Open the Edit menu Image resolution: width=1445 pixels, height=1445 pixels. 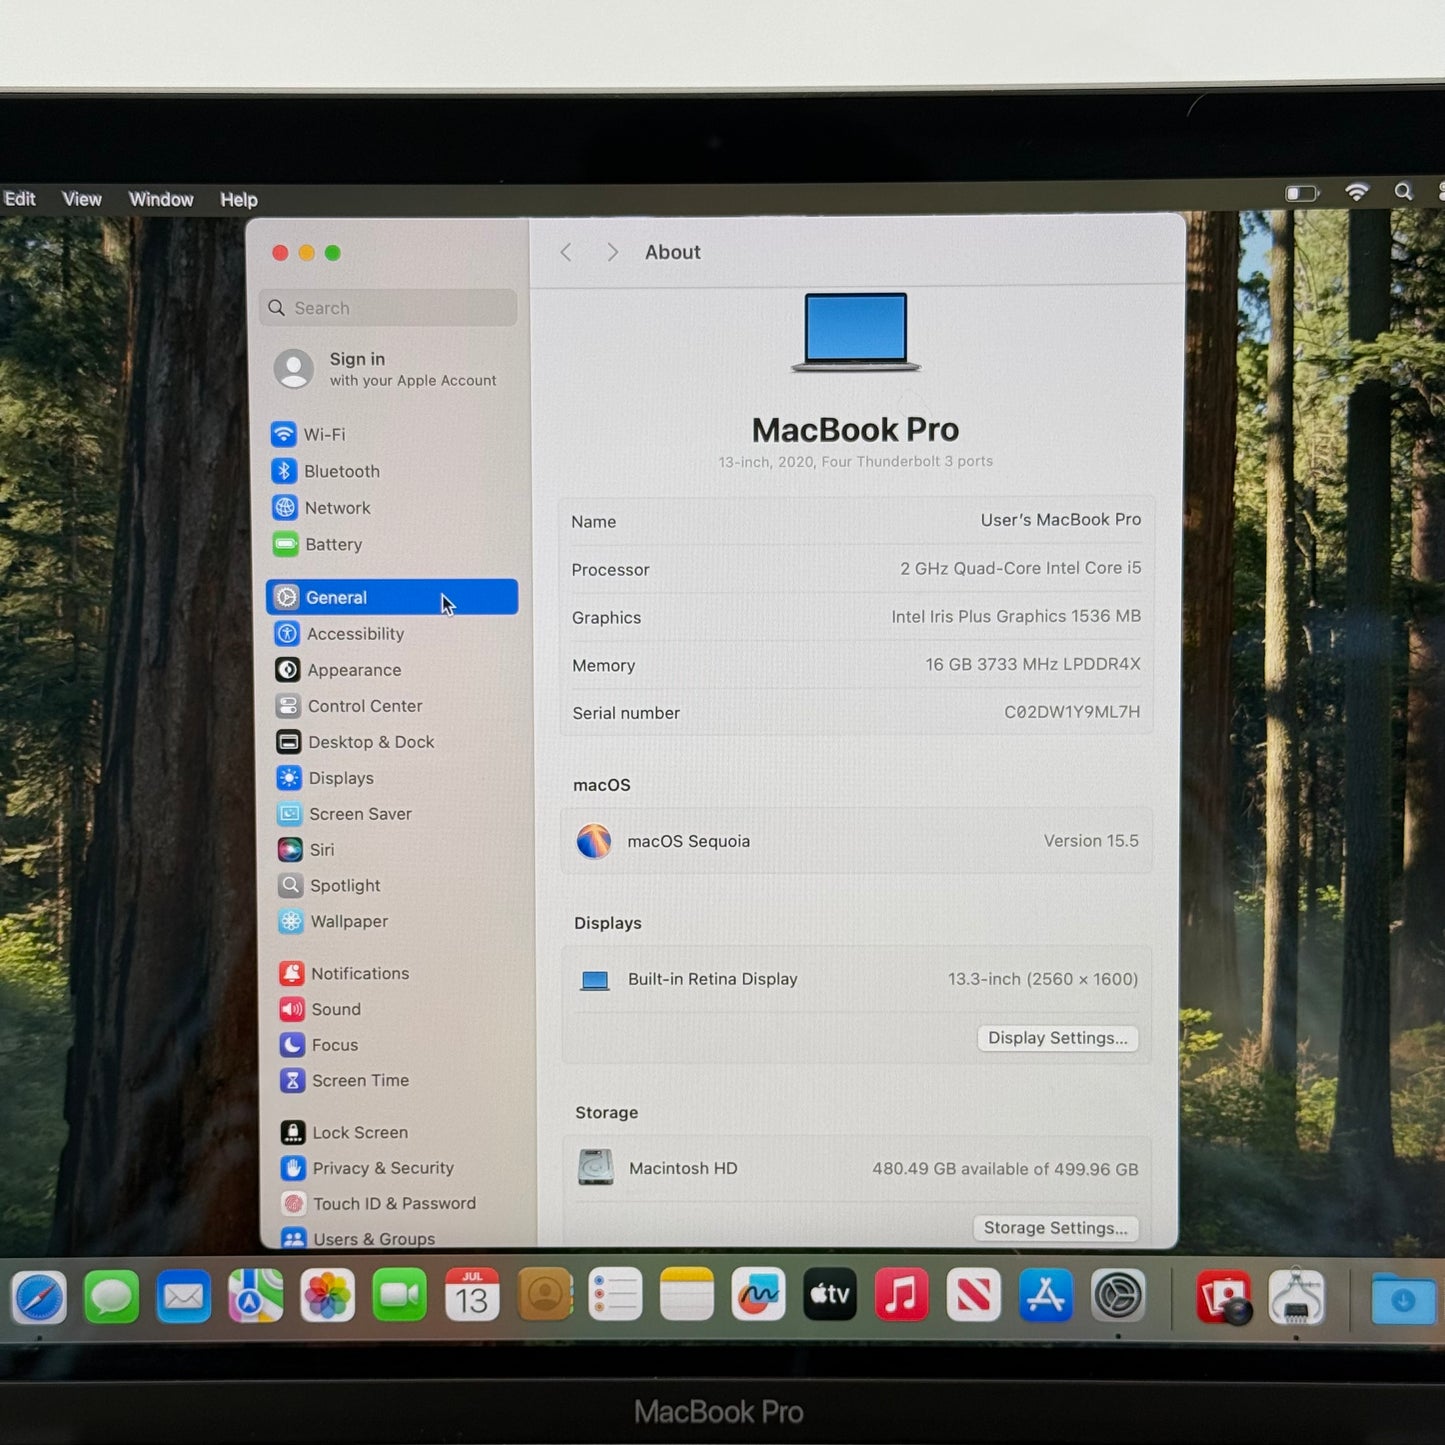[x=19, y=199]
